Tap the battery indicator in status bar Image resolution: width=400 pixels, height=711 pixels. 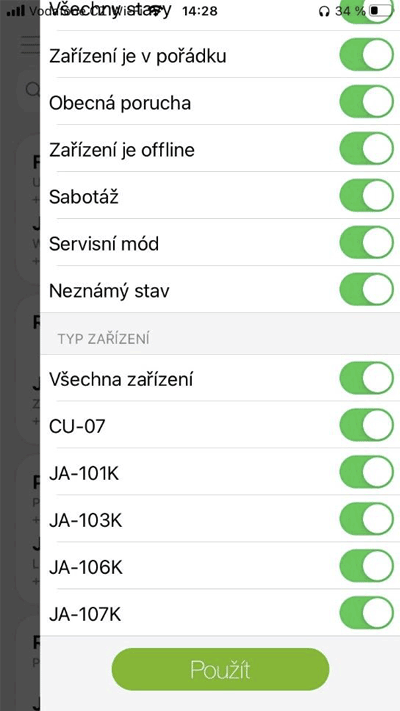pos(380,11)
